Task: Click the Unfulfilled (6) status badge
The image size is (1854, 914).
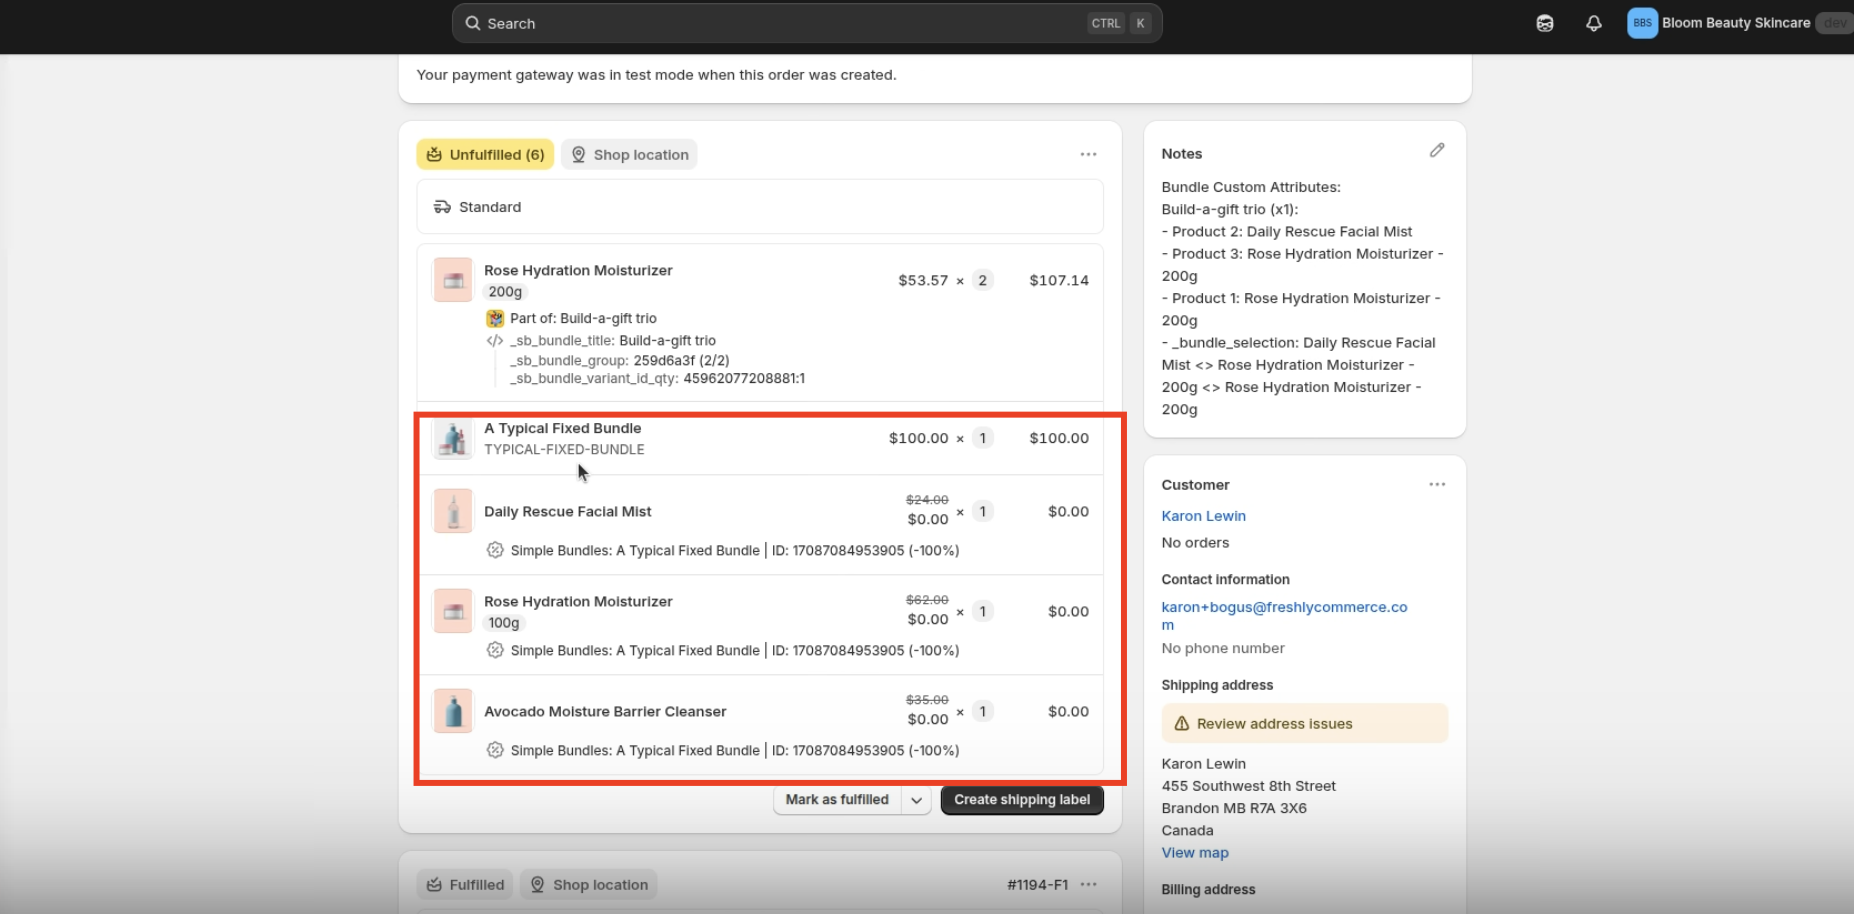Action: click(x=485, y=154)
